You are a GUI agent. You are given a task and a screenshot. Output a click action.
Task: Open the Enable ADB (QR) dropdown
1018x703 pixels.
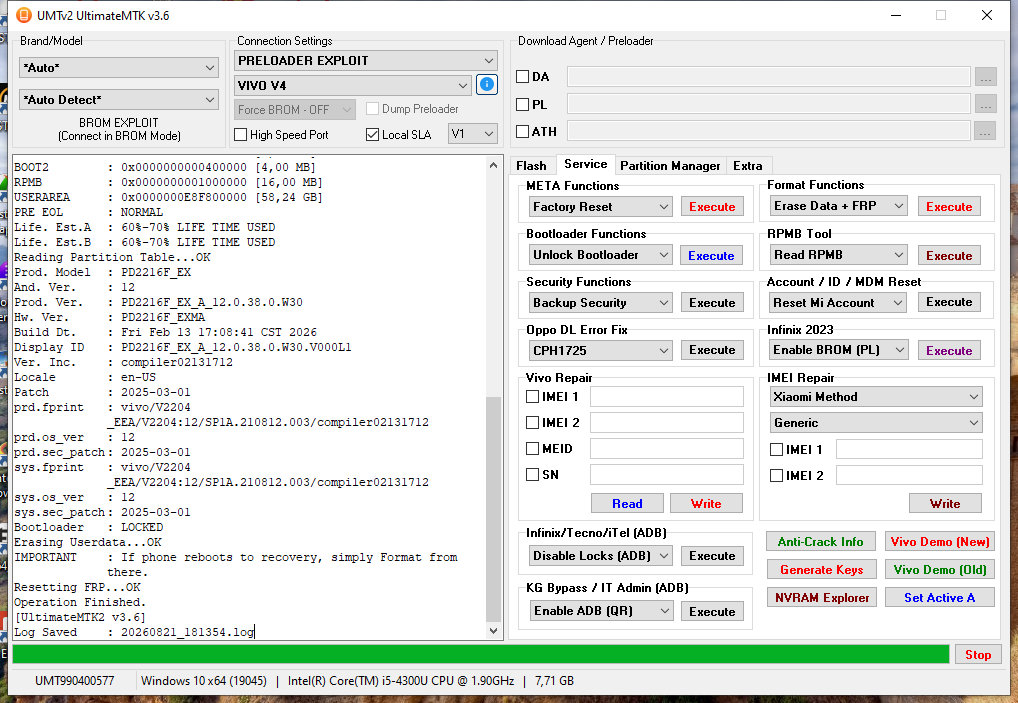click(601, 611)
